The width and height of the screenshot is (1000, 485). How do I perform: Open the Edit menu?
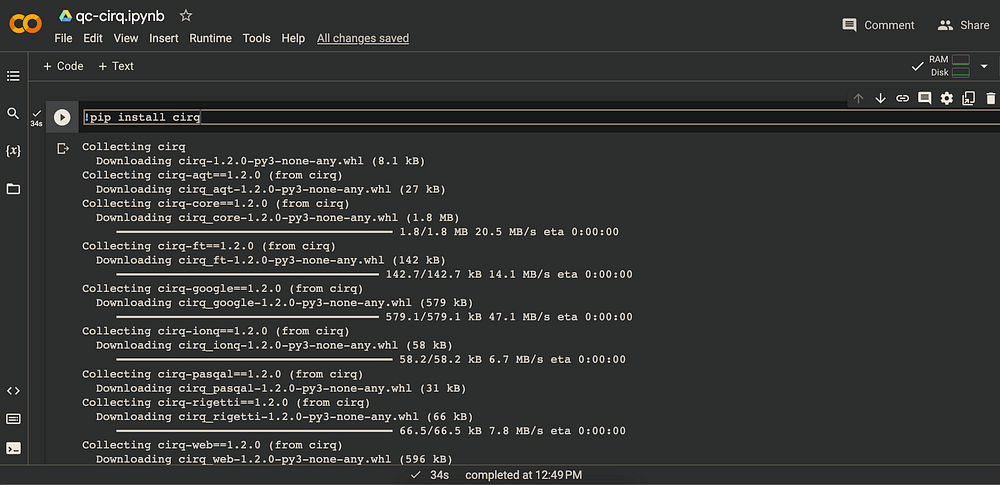click(92, 38)
